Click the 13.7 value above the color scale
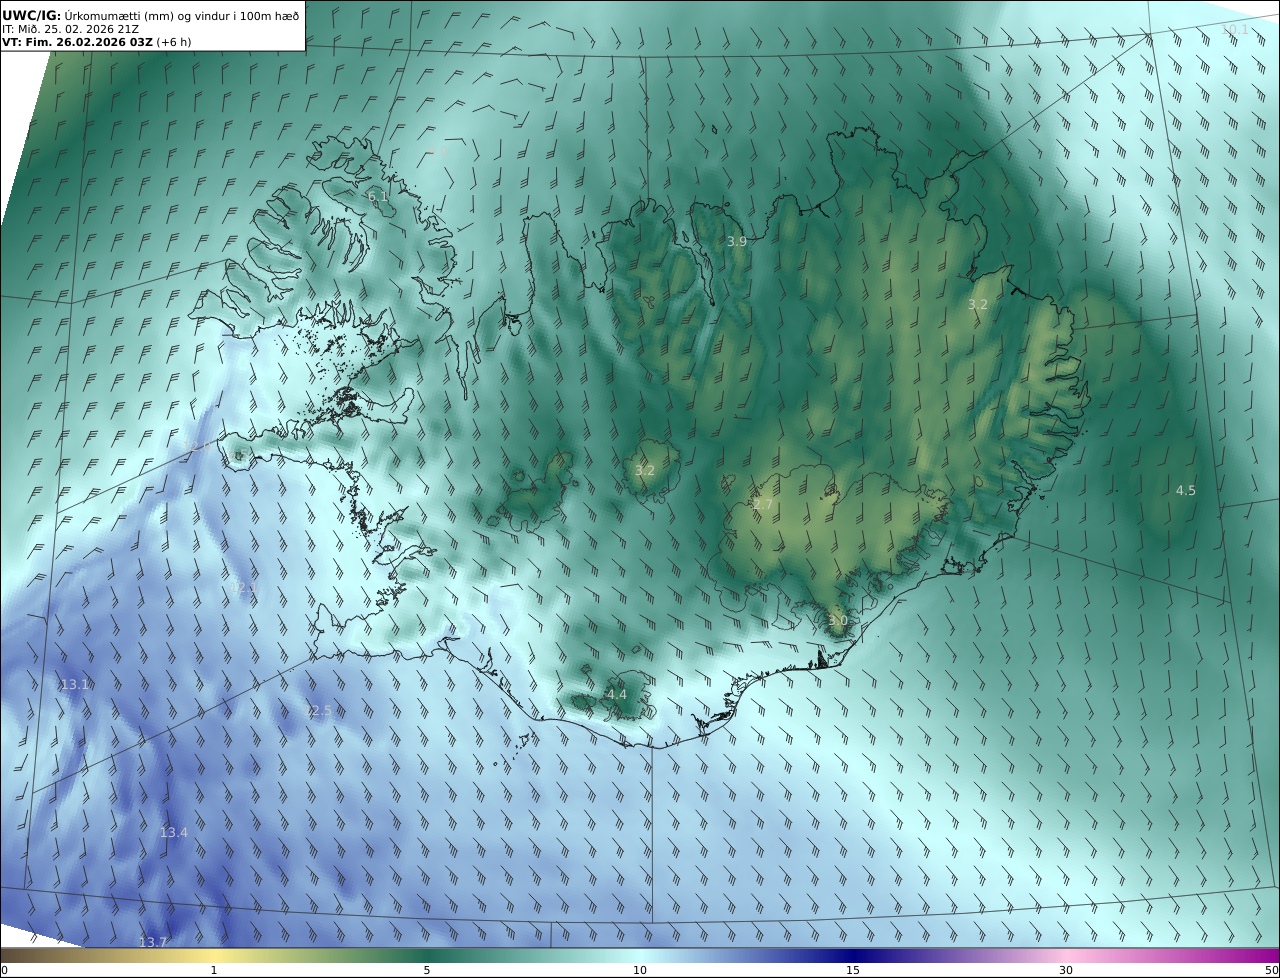Image resolution: width=1280 pixels, height=978 pixels. (153, 942)
